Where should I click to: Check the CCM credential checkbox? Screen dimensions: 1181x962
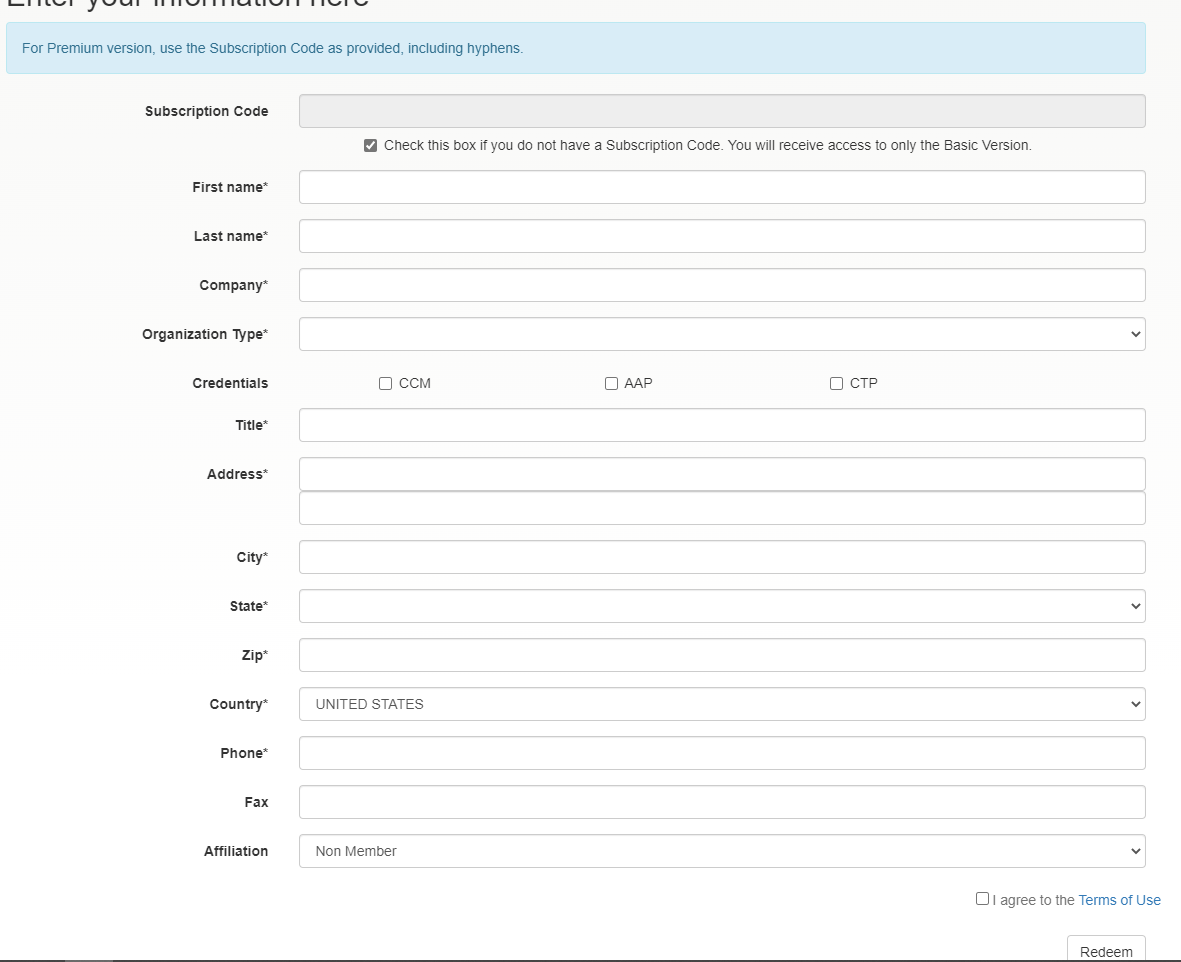(385, 383)
